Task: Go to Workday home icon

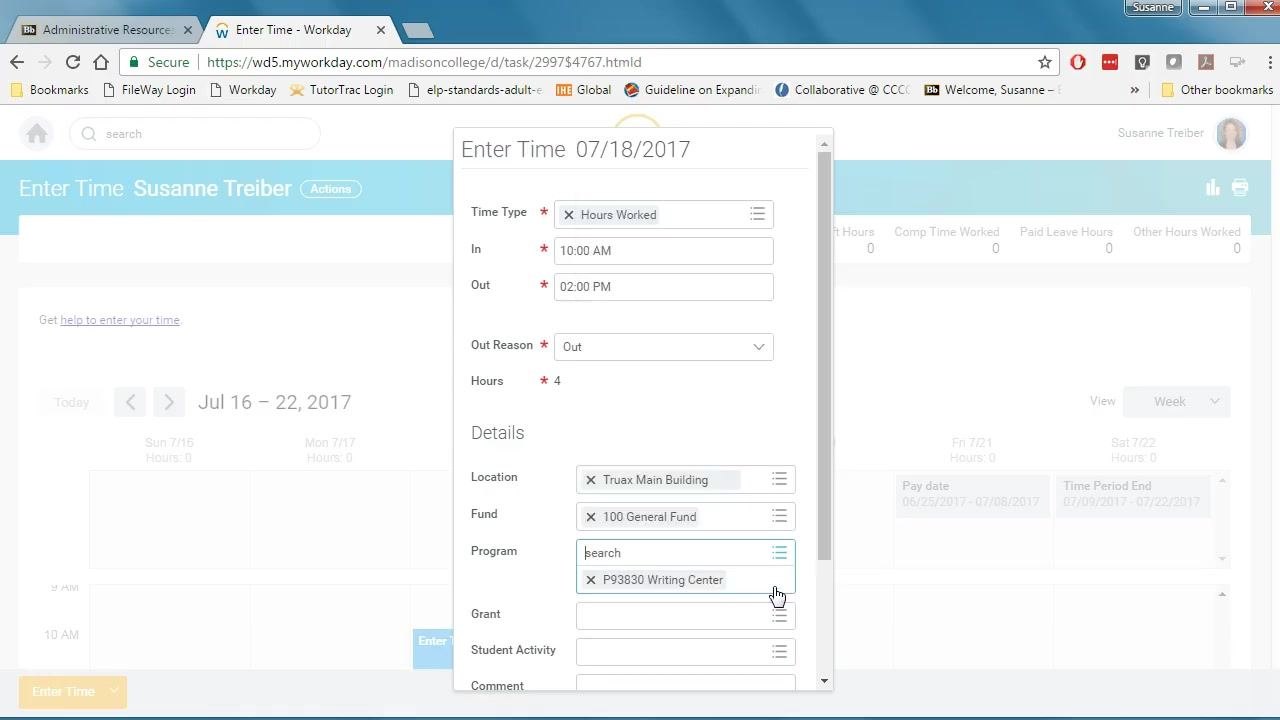Action: pos(37,133)
